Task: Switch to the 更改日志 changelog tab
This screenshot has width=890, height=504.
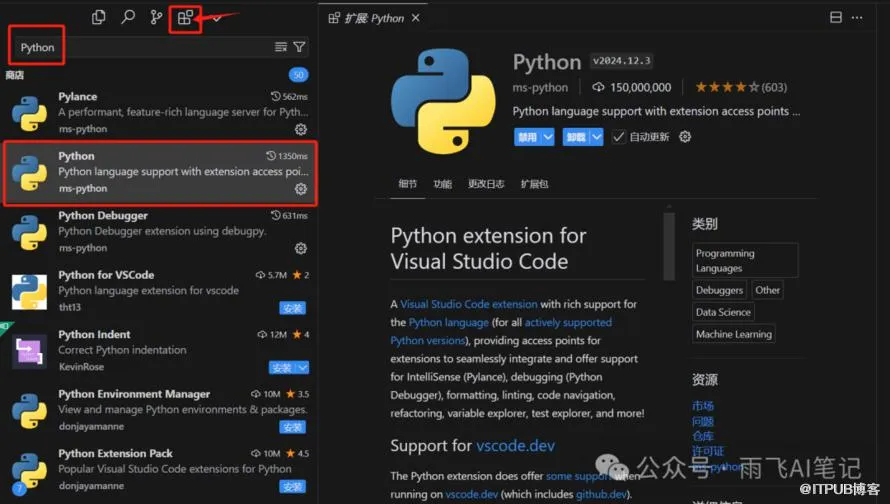Action: (486, 184)
